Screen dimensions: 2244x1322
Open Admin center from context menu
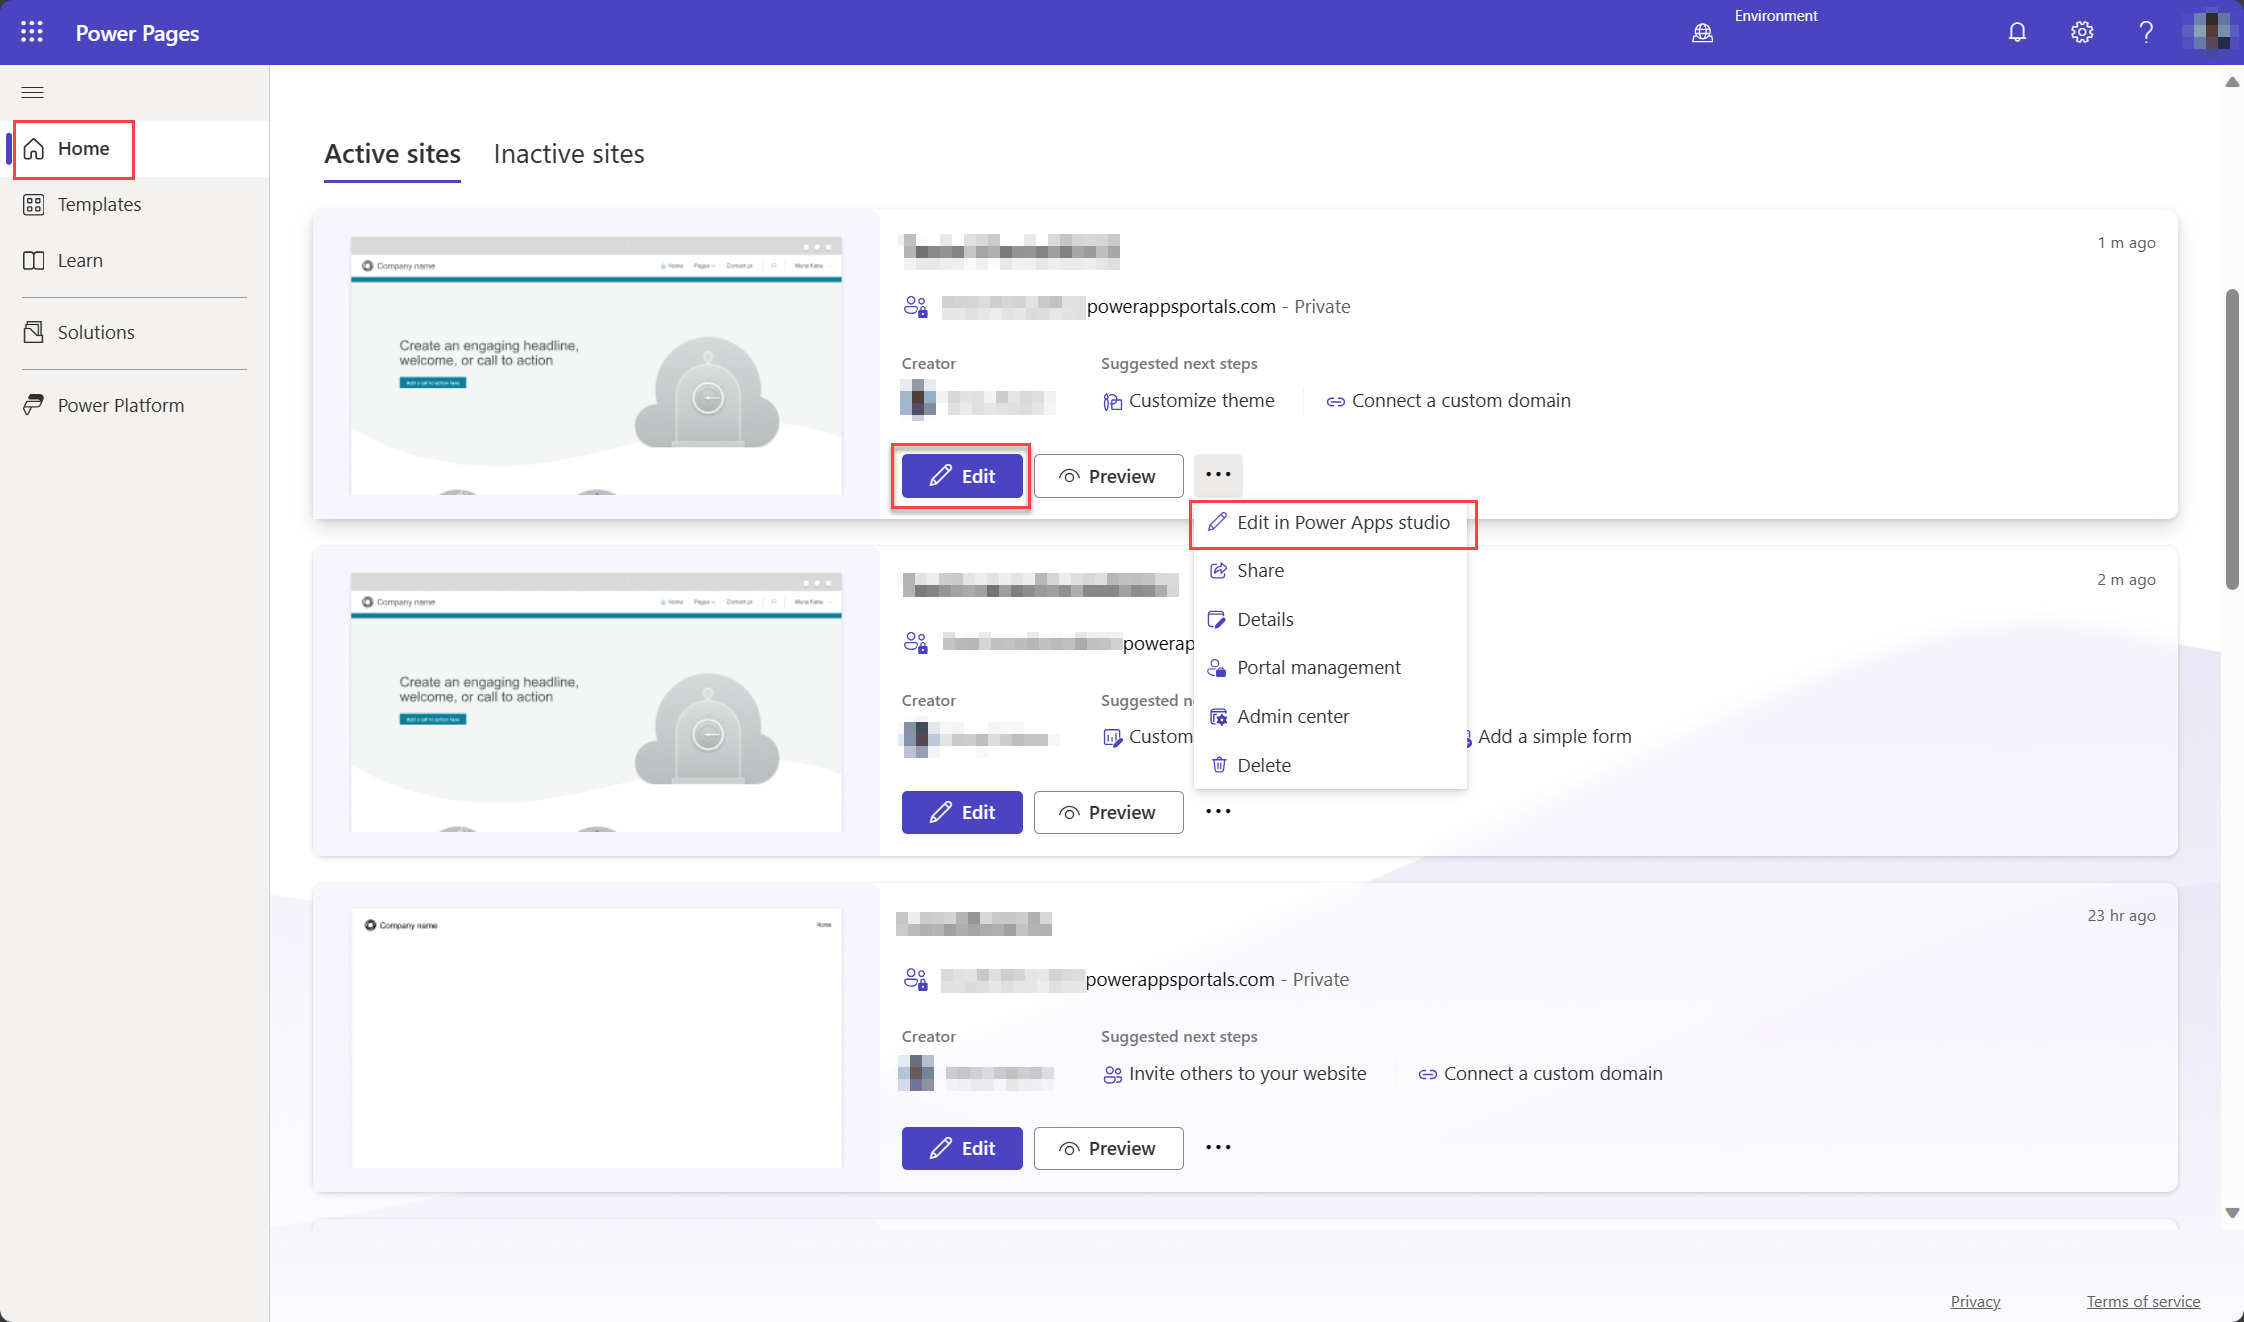[x=1292, y=716]
